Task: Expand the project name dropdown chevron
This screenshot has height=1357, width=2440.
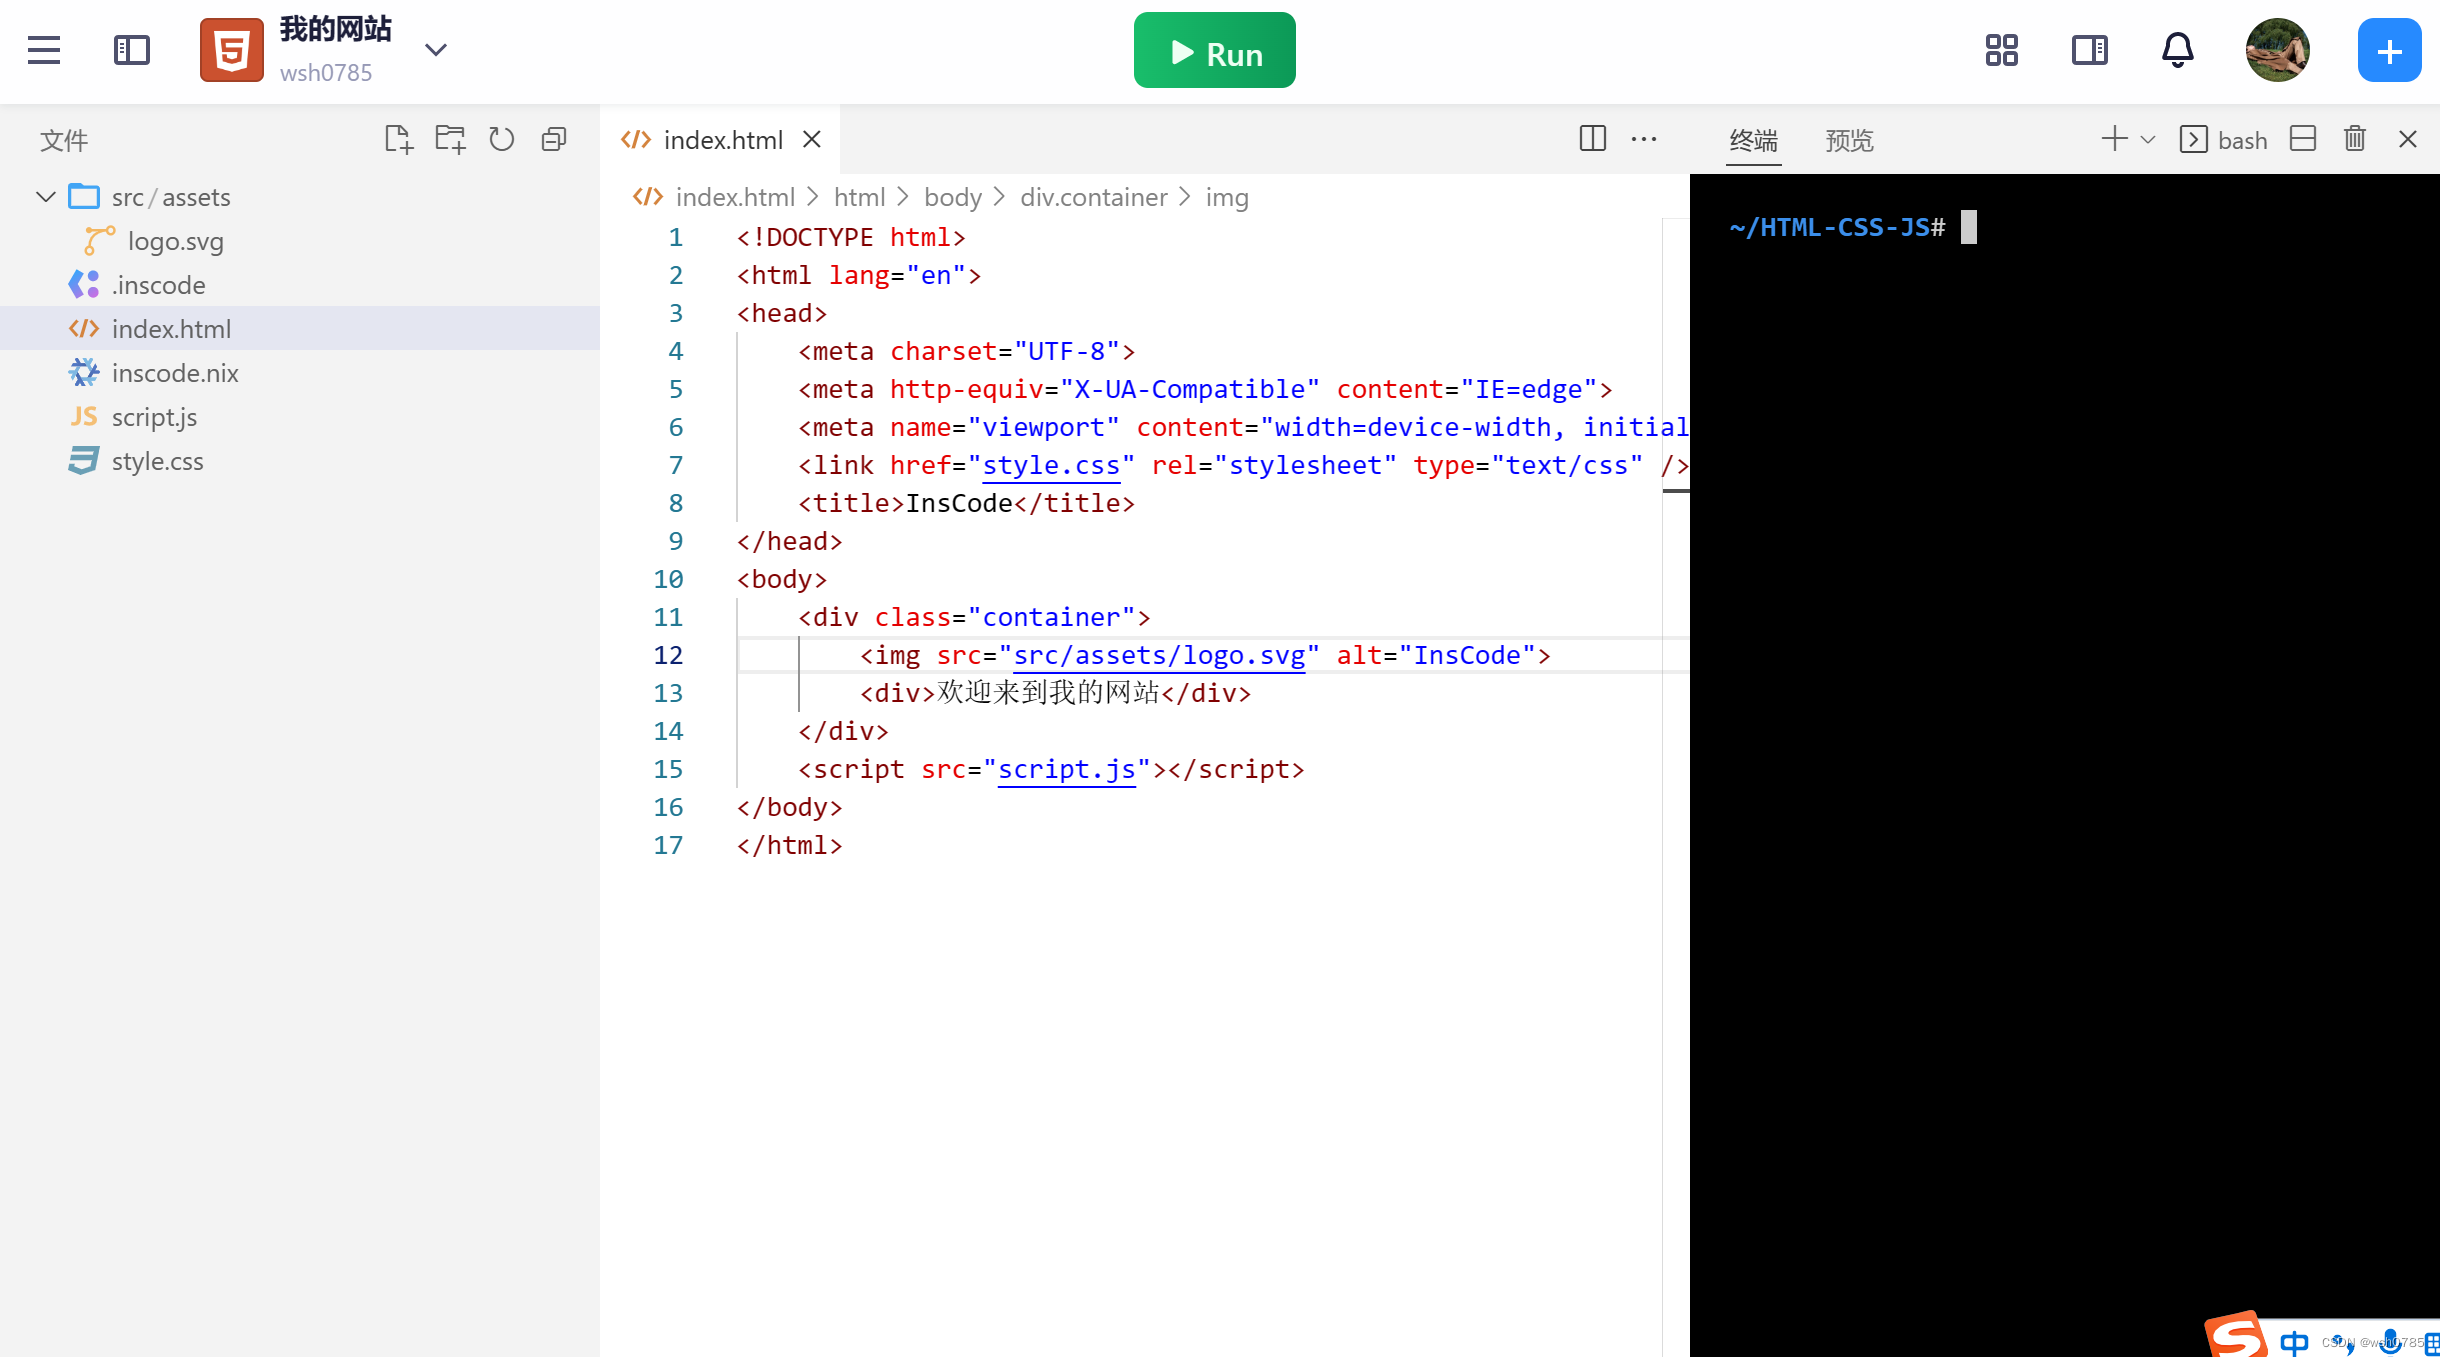Action: click(x=436, y=50)
